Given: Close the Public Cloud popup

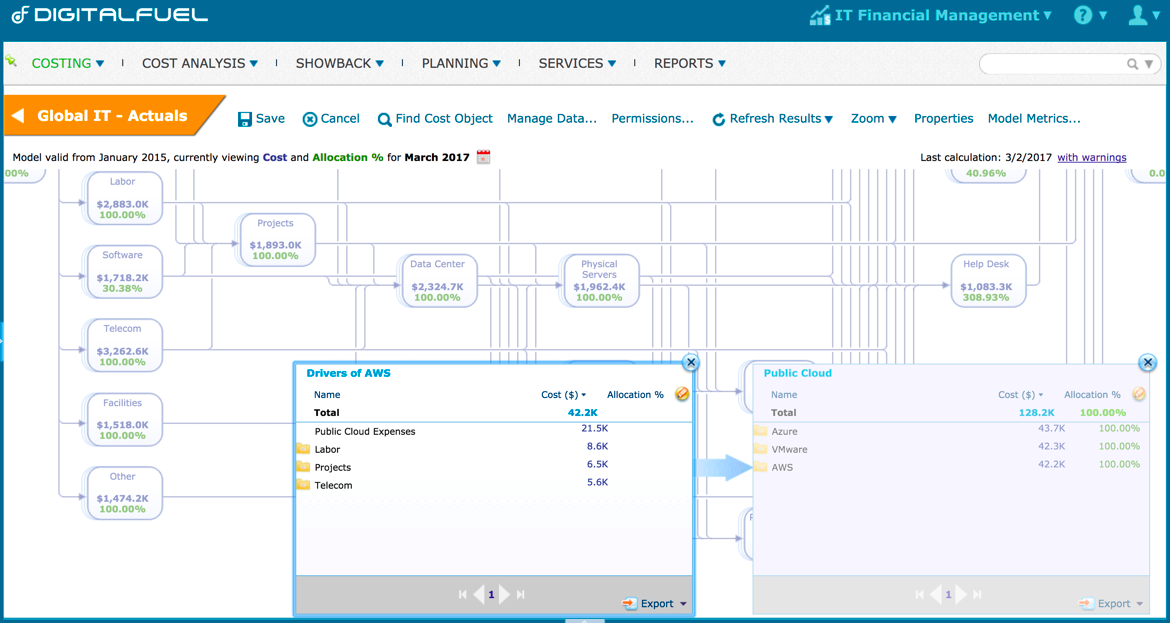Looking at the screenshot, I should click(1147, 362).
